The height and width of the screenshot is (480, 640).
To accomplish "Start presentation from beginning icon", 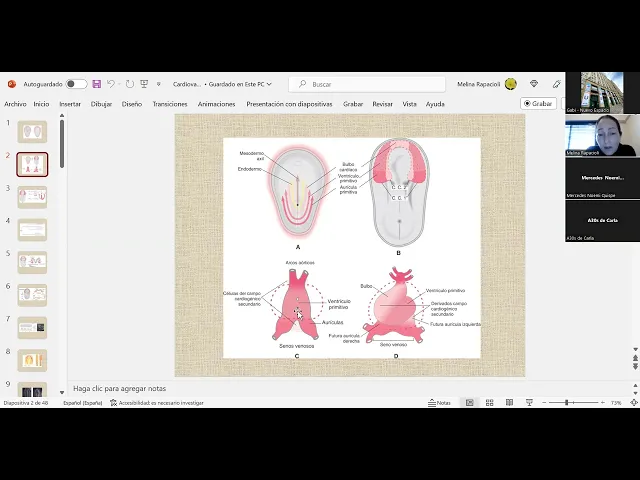I will pyautogui.click(x=144, y=84).
